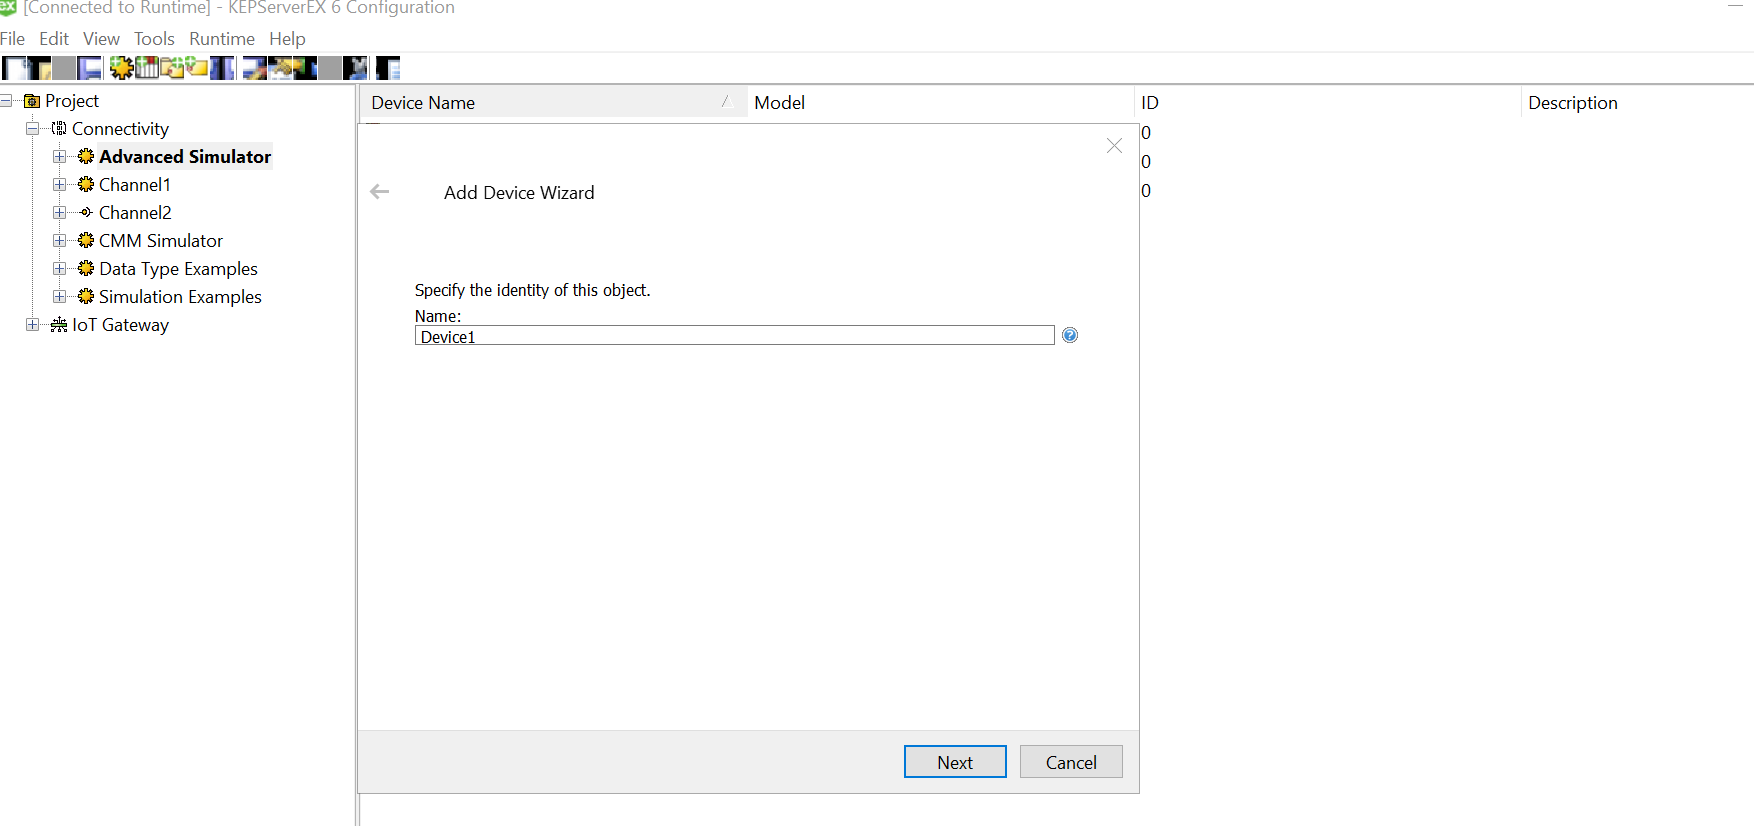Select Data Type Examples in tree
Image resolution: width=1754 pixels, height=826 pixels.
click(x=178, y=269)
